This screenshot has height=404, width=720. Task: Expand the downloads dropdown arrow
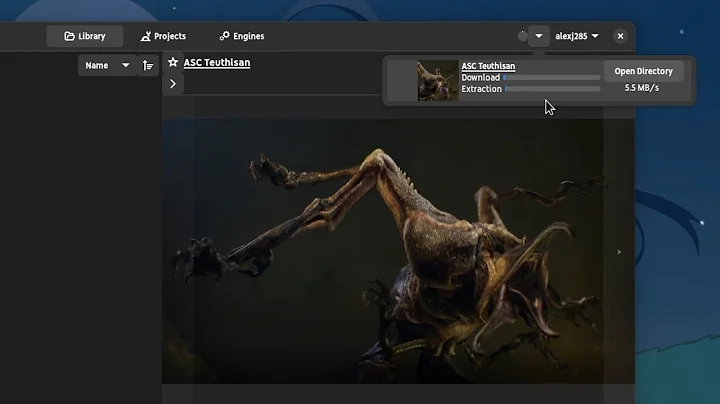pyautogui.click(x=539, y=36)
